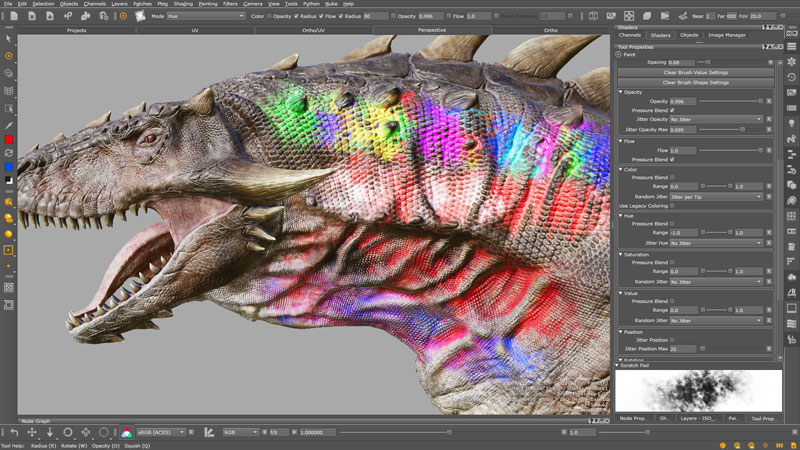Switch to the Node Prop. bottom tab

coord(632,418)
